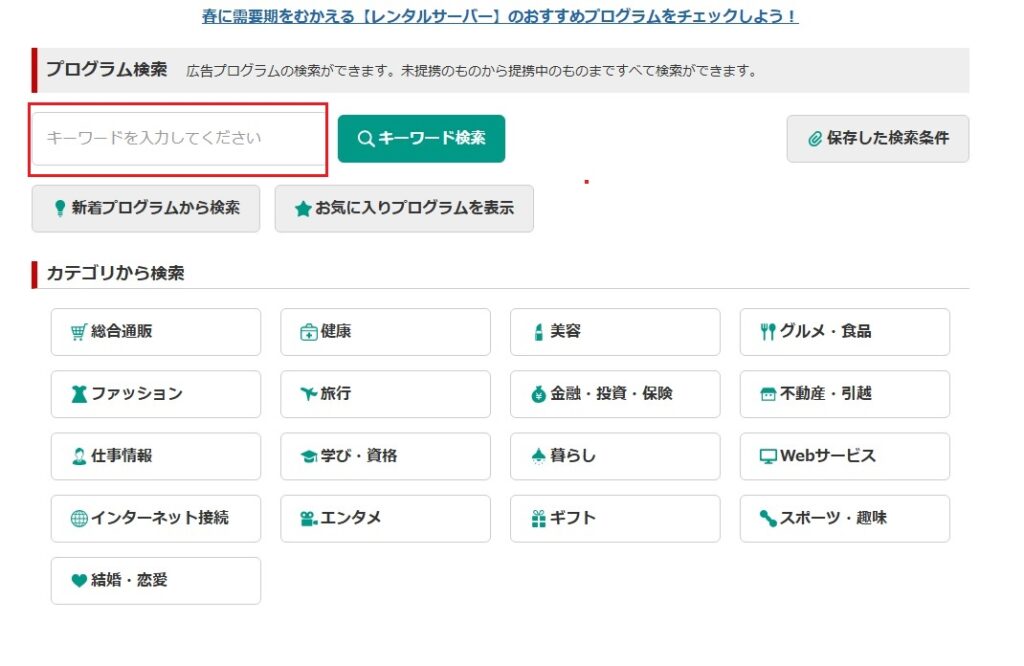Open the グルメ・食品 fork and knife category
The height and width of the screenshot is (666, 1024).
[844, 332]
